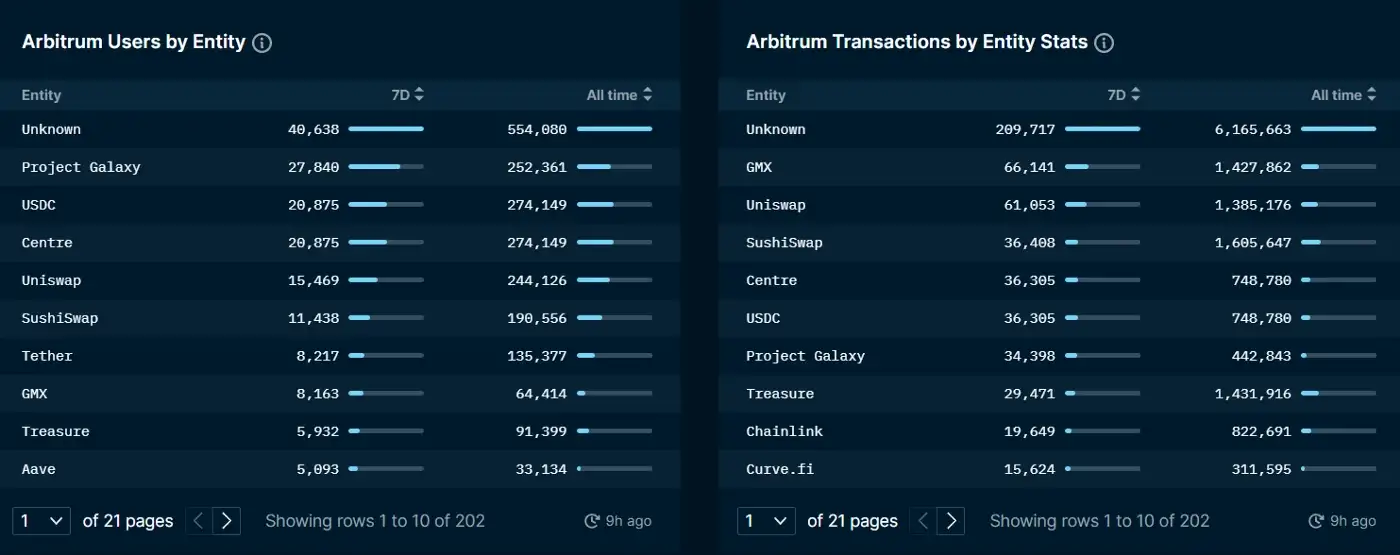Sort Users table by 7D column

408,95
